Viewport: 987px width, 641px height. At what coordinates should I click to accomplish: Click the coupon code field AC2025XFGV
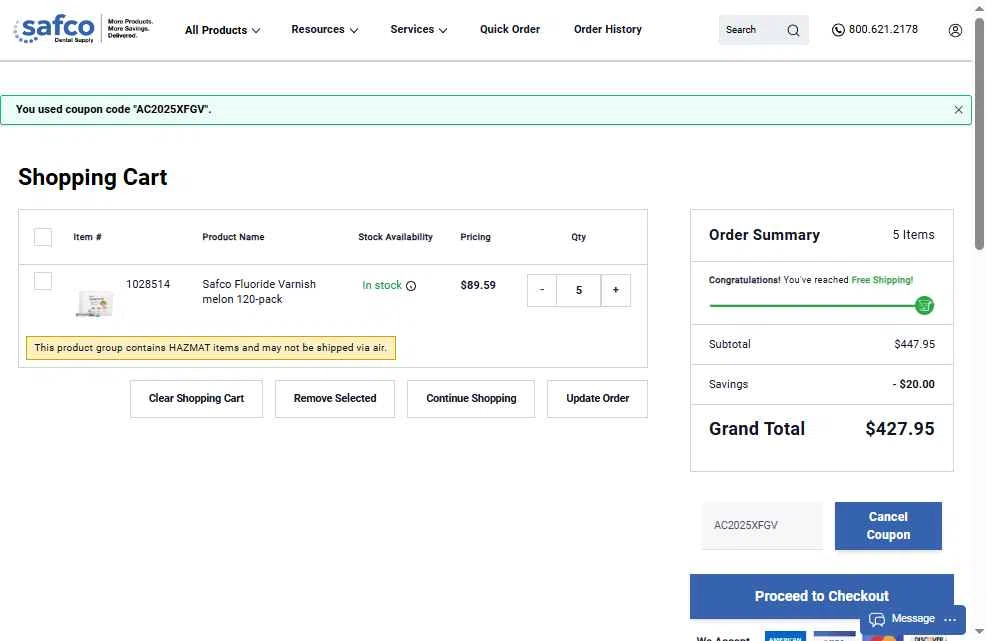(x=762, y=526)
